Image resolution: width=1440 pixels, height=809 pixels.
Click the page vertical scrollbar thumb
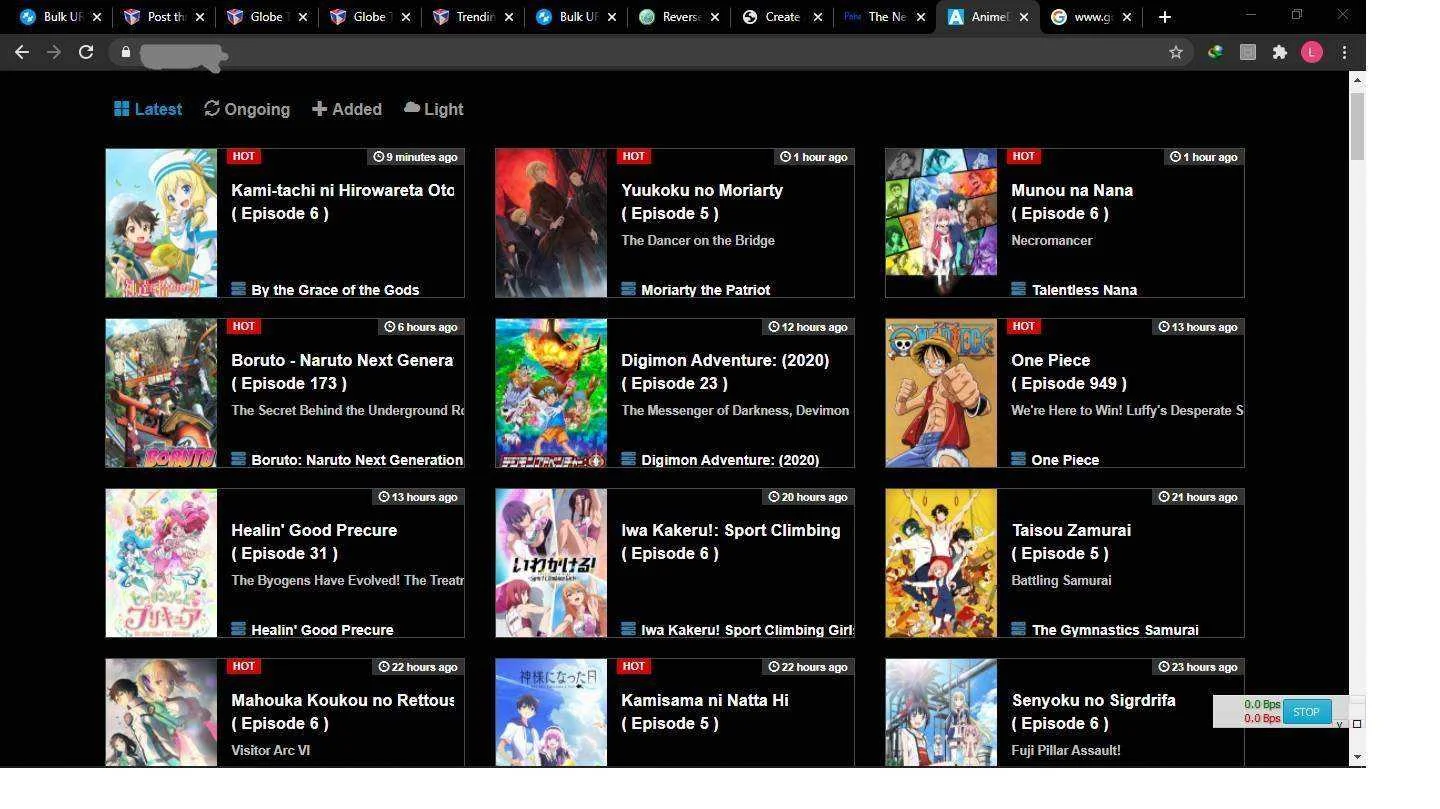pyautogui.click(x=1357, y=125)
